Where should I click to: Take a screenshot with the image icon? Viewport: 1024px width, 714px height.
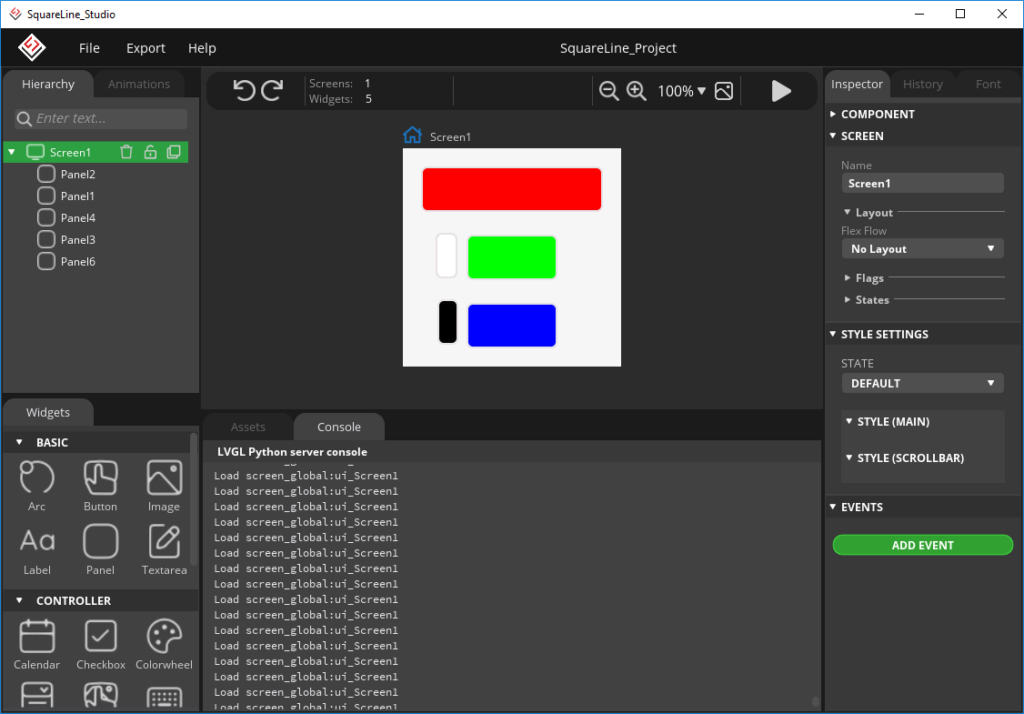point(722,90)
